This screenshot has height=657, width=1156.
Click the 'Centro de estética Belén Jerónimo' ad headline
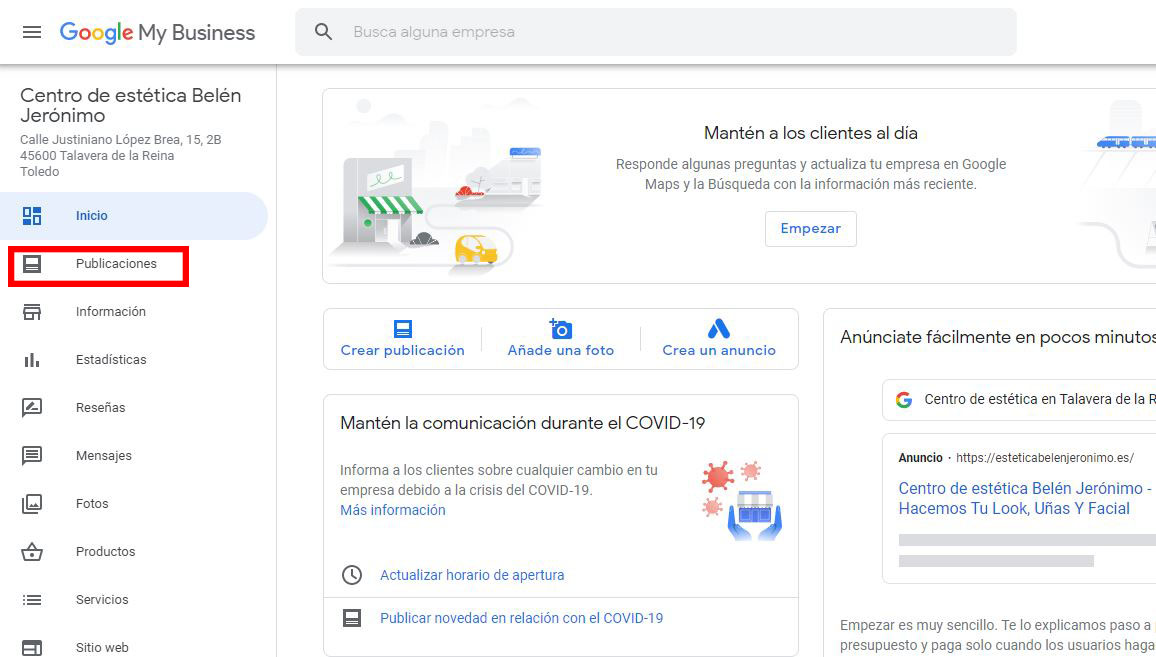(x=1024, y=498)
